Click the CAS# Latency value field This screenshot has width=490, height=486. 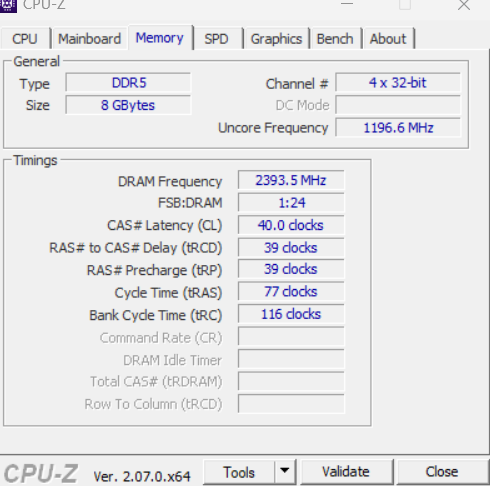(x=291, y=225)
